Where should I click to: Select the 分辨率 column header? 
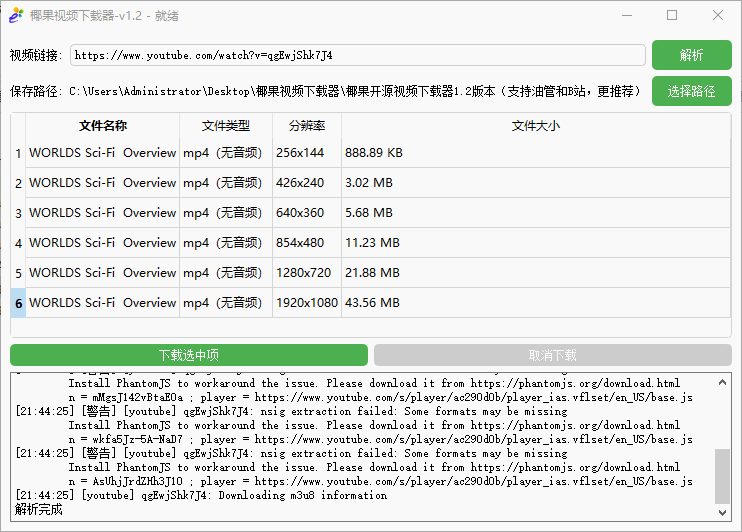(x=307, y=125)
